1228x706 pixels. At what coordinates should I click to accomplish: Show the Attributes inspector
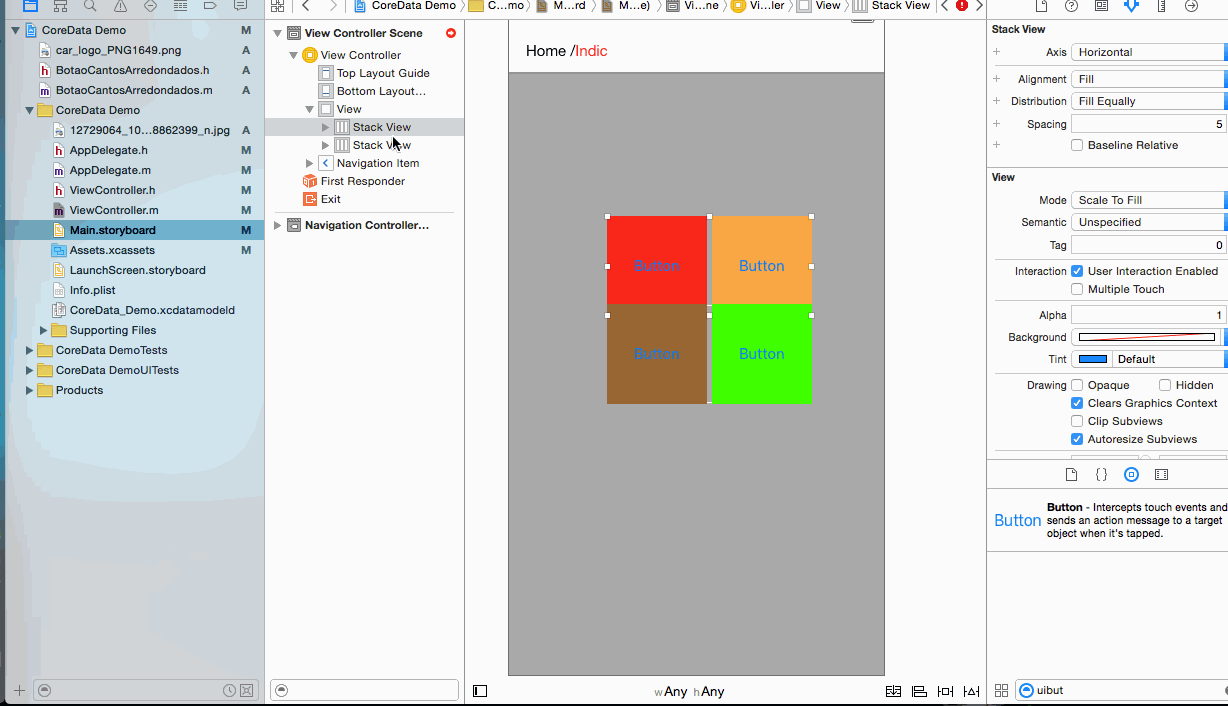[x=1131, y=6]
